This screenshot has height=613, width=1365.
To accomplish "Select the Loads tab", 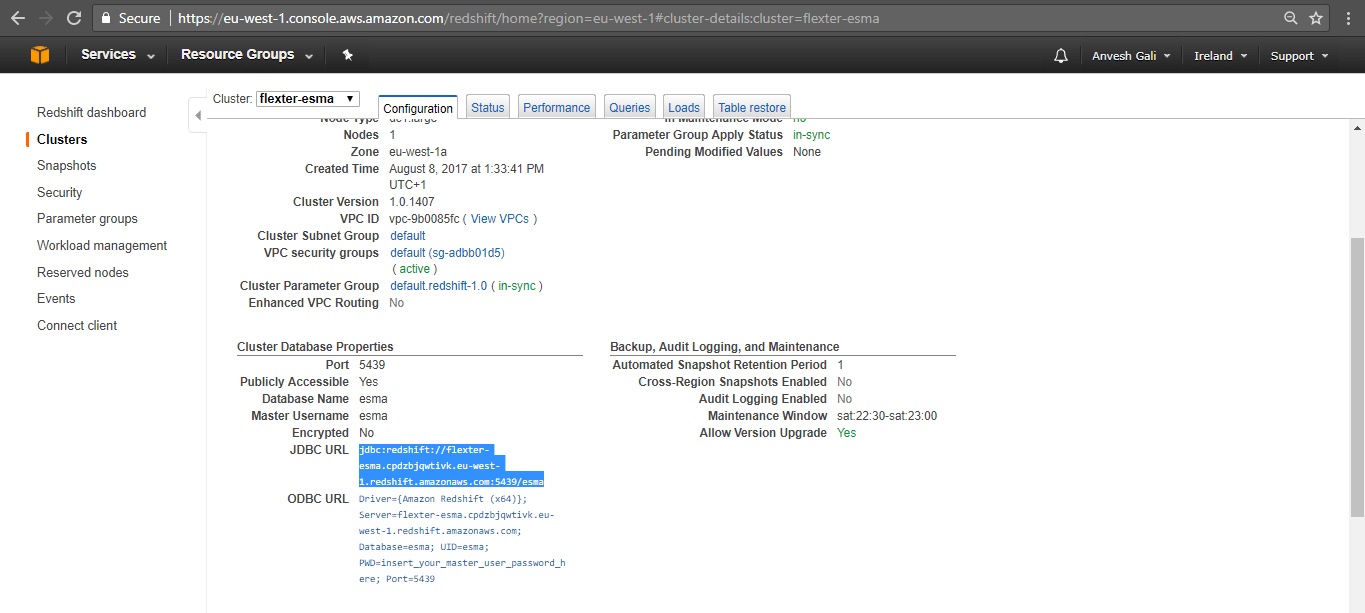I will click(x=684, y=107).
